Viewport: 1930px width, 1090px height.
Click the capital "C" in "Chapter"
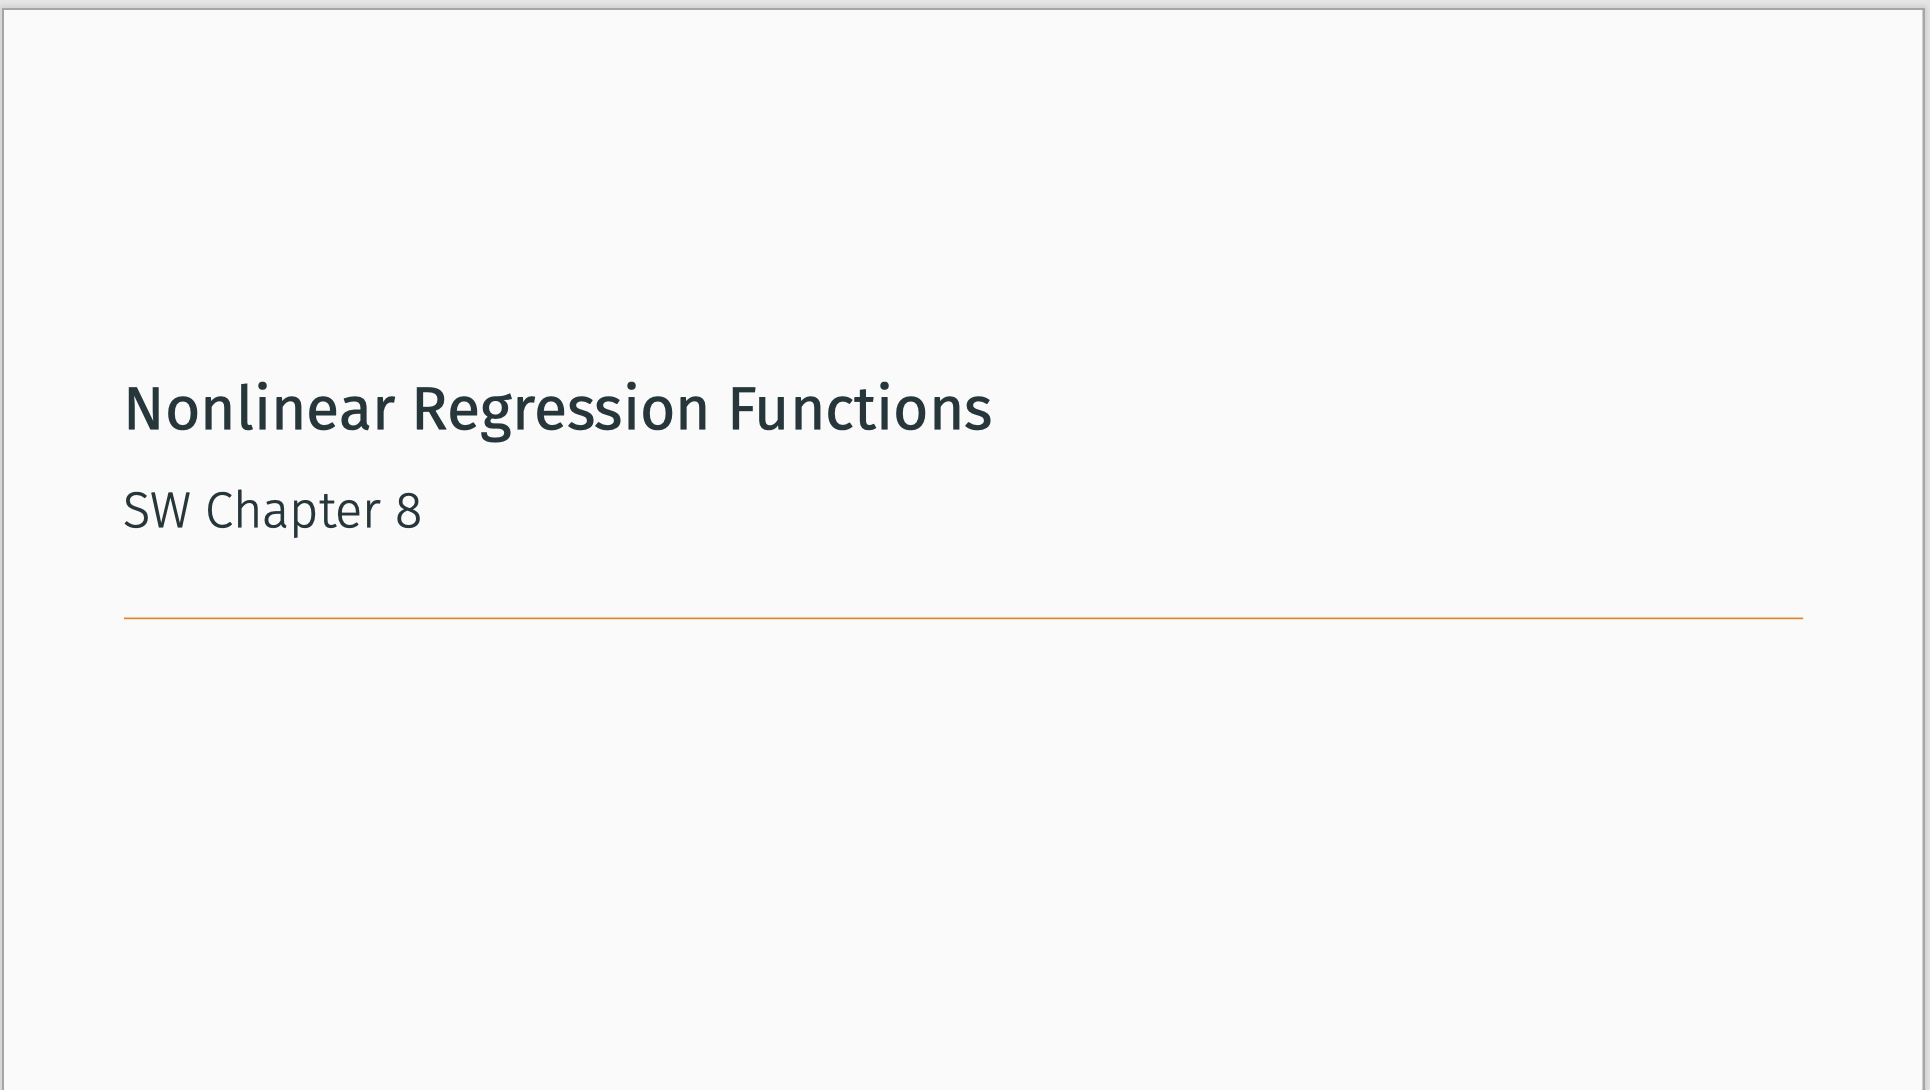coord(220,511)
